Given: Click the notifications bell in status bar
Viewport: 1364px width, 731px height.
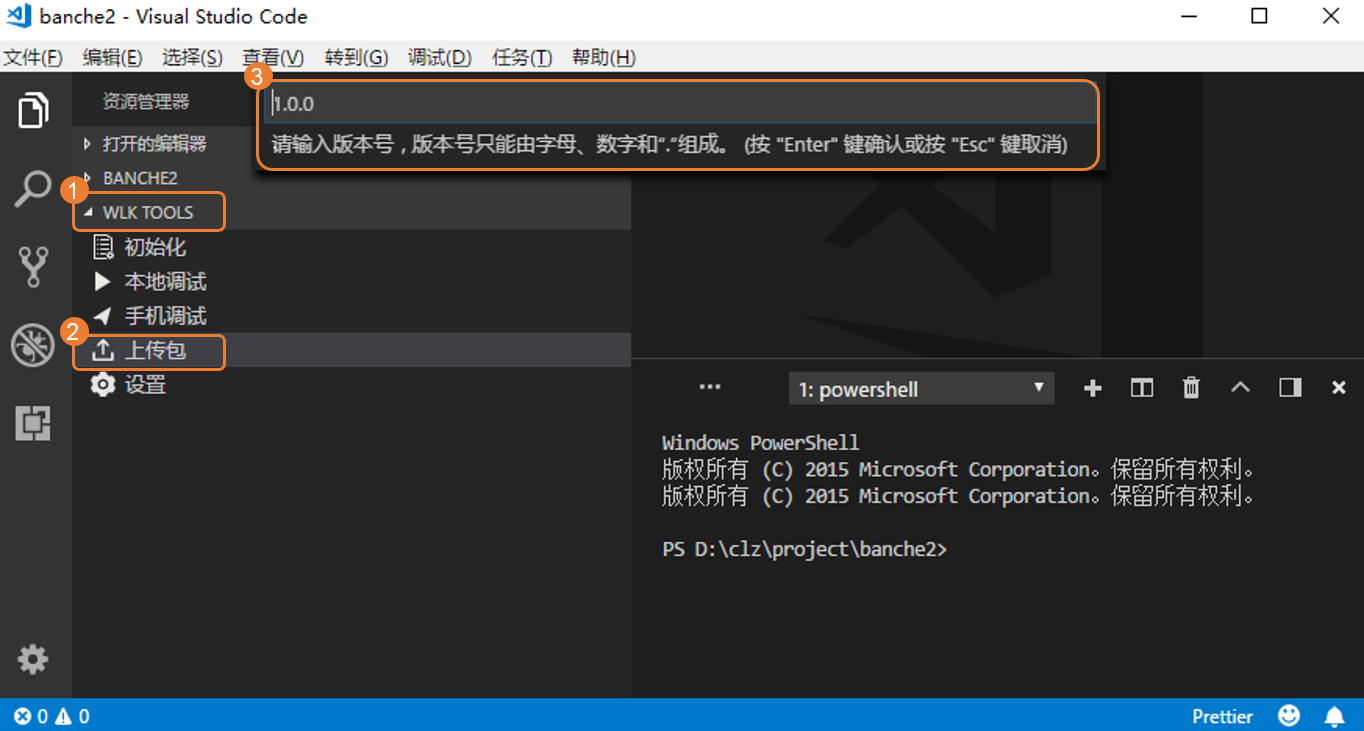Looking at the screenshot, I should [x=1334, y=716].
